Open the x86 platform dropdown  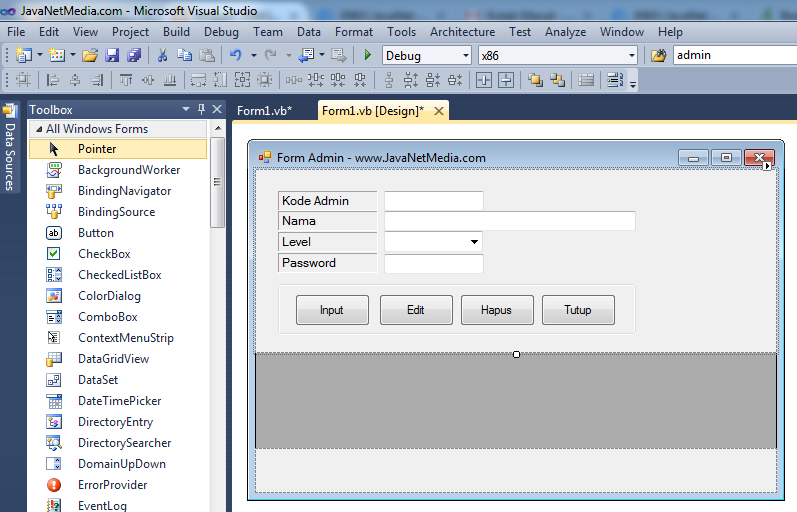631,55
